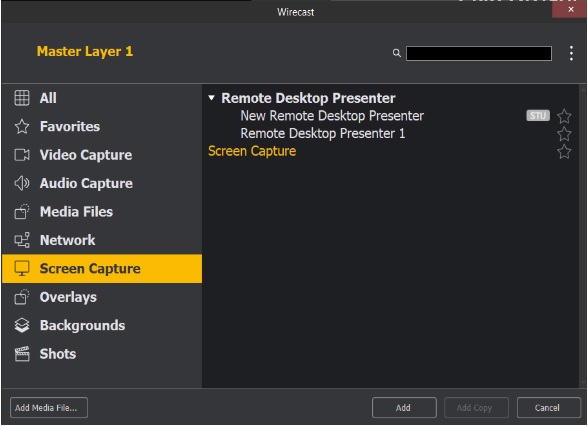Click the Master Layer 1 title
588x426 pixels.
(85, 51)
